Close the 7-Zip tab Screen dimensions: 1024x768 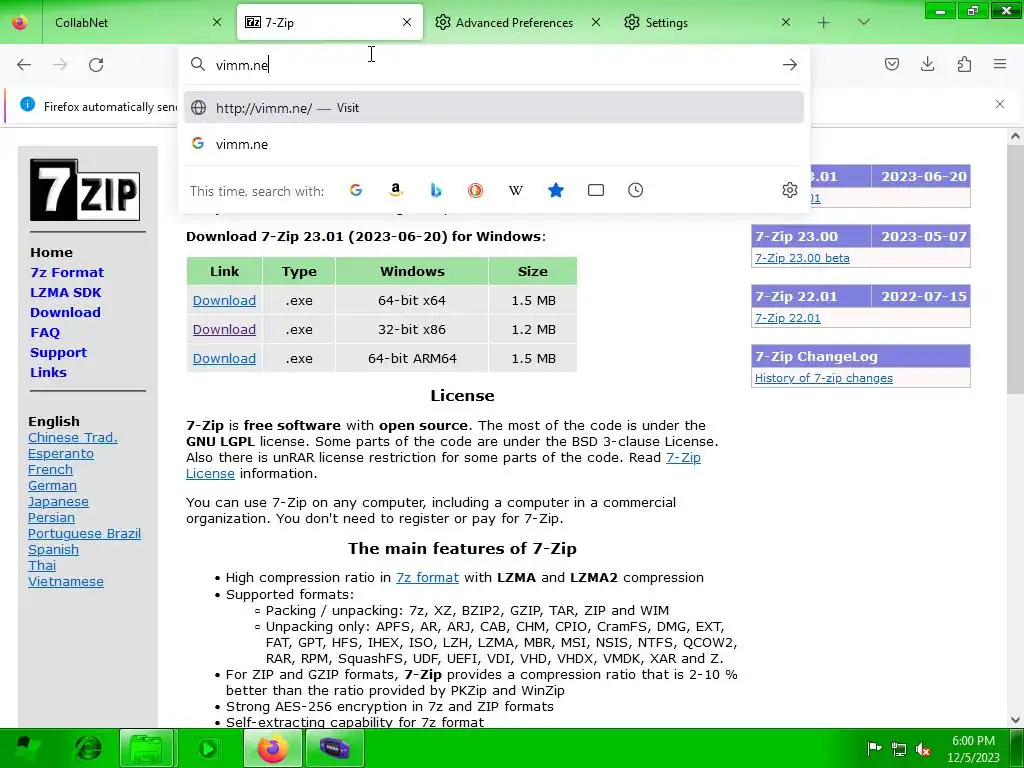point(407,22)
